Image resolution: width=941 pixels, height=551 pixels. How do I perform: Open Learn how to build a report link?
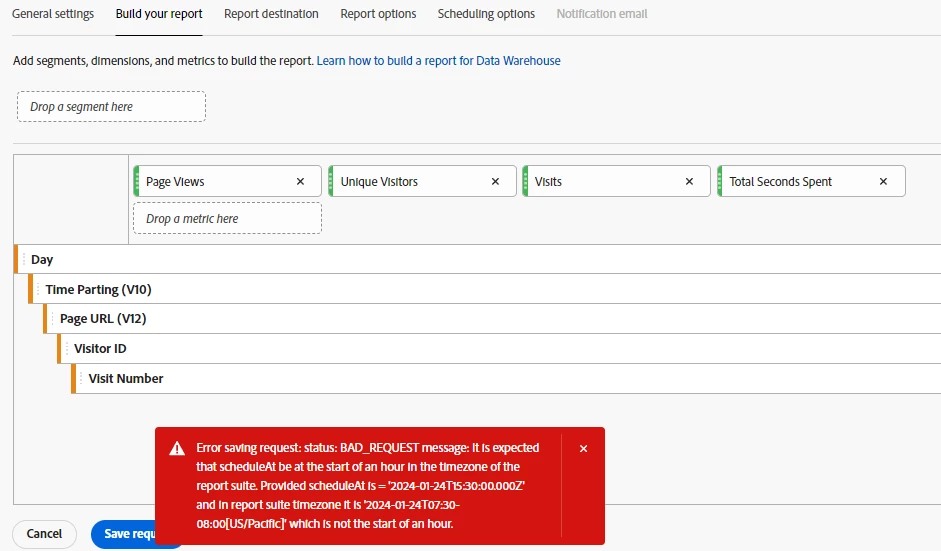pos(439,61)
